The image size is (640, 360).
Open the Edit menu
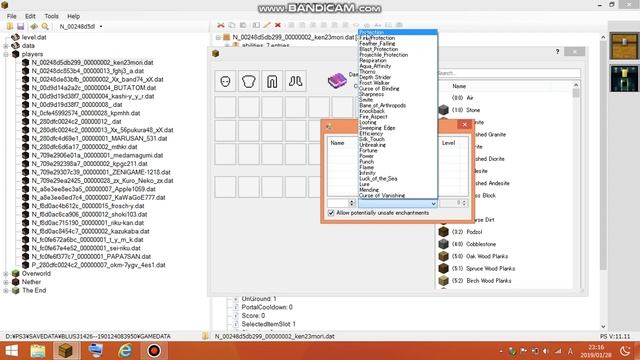[x=30, y=16]
